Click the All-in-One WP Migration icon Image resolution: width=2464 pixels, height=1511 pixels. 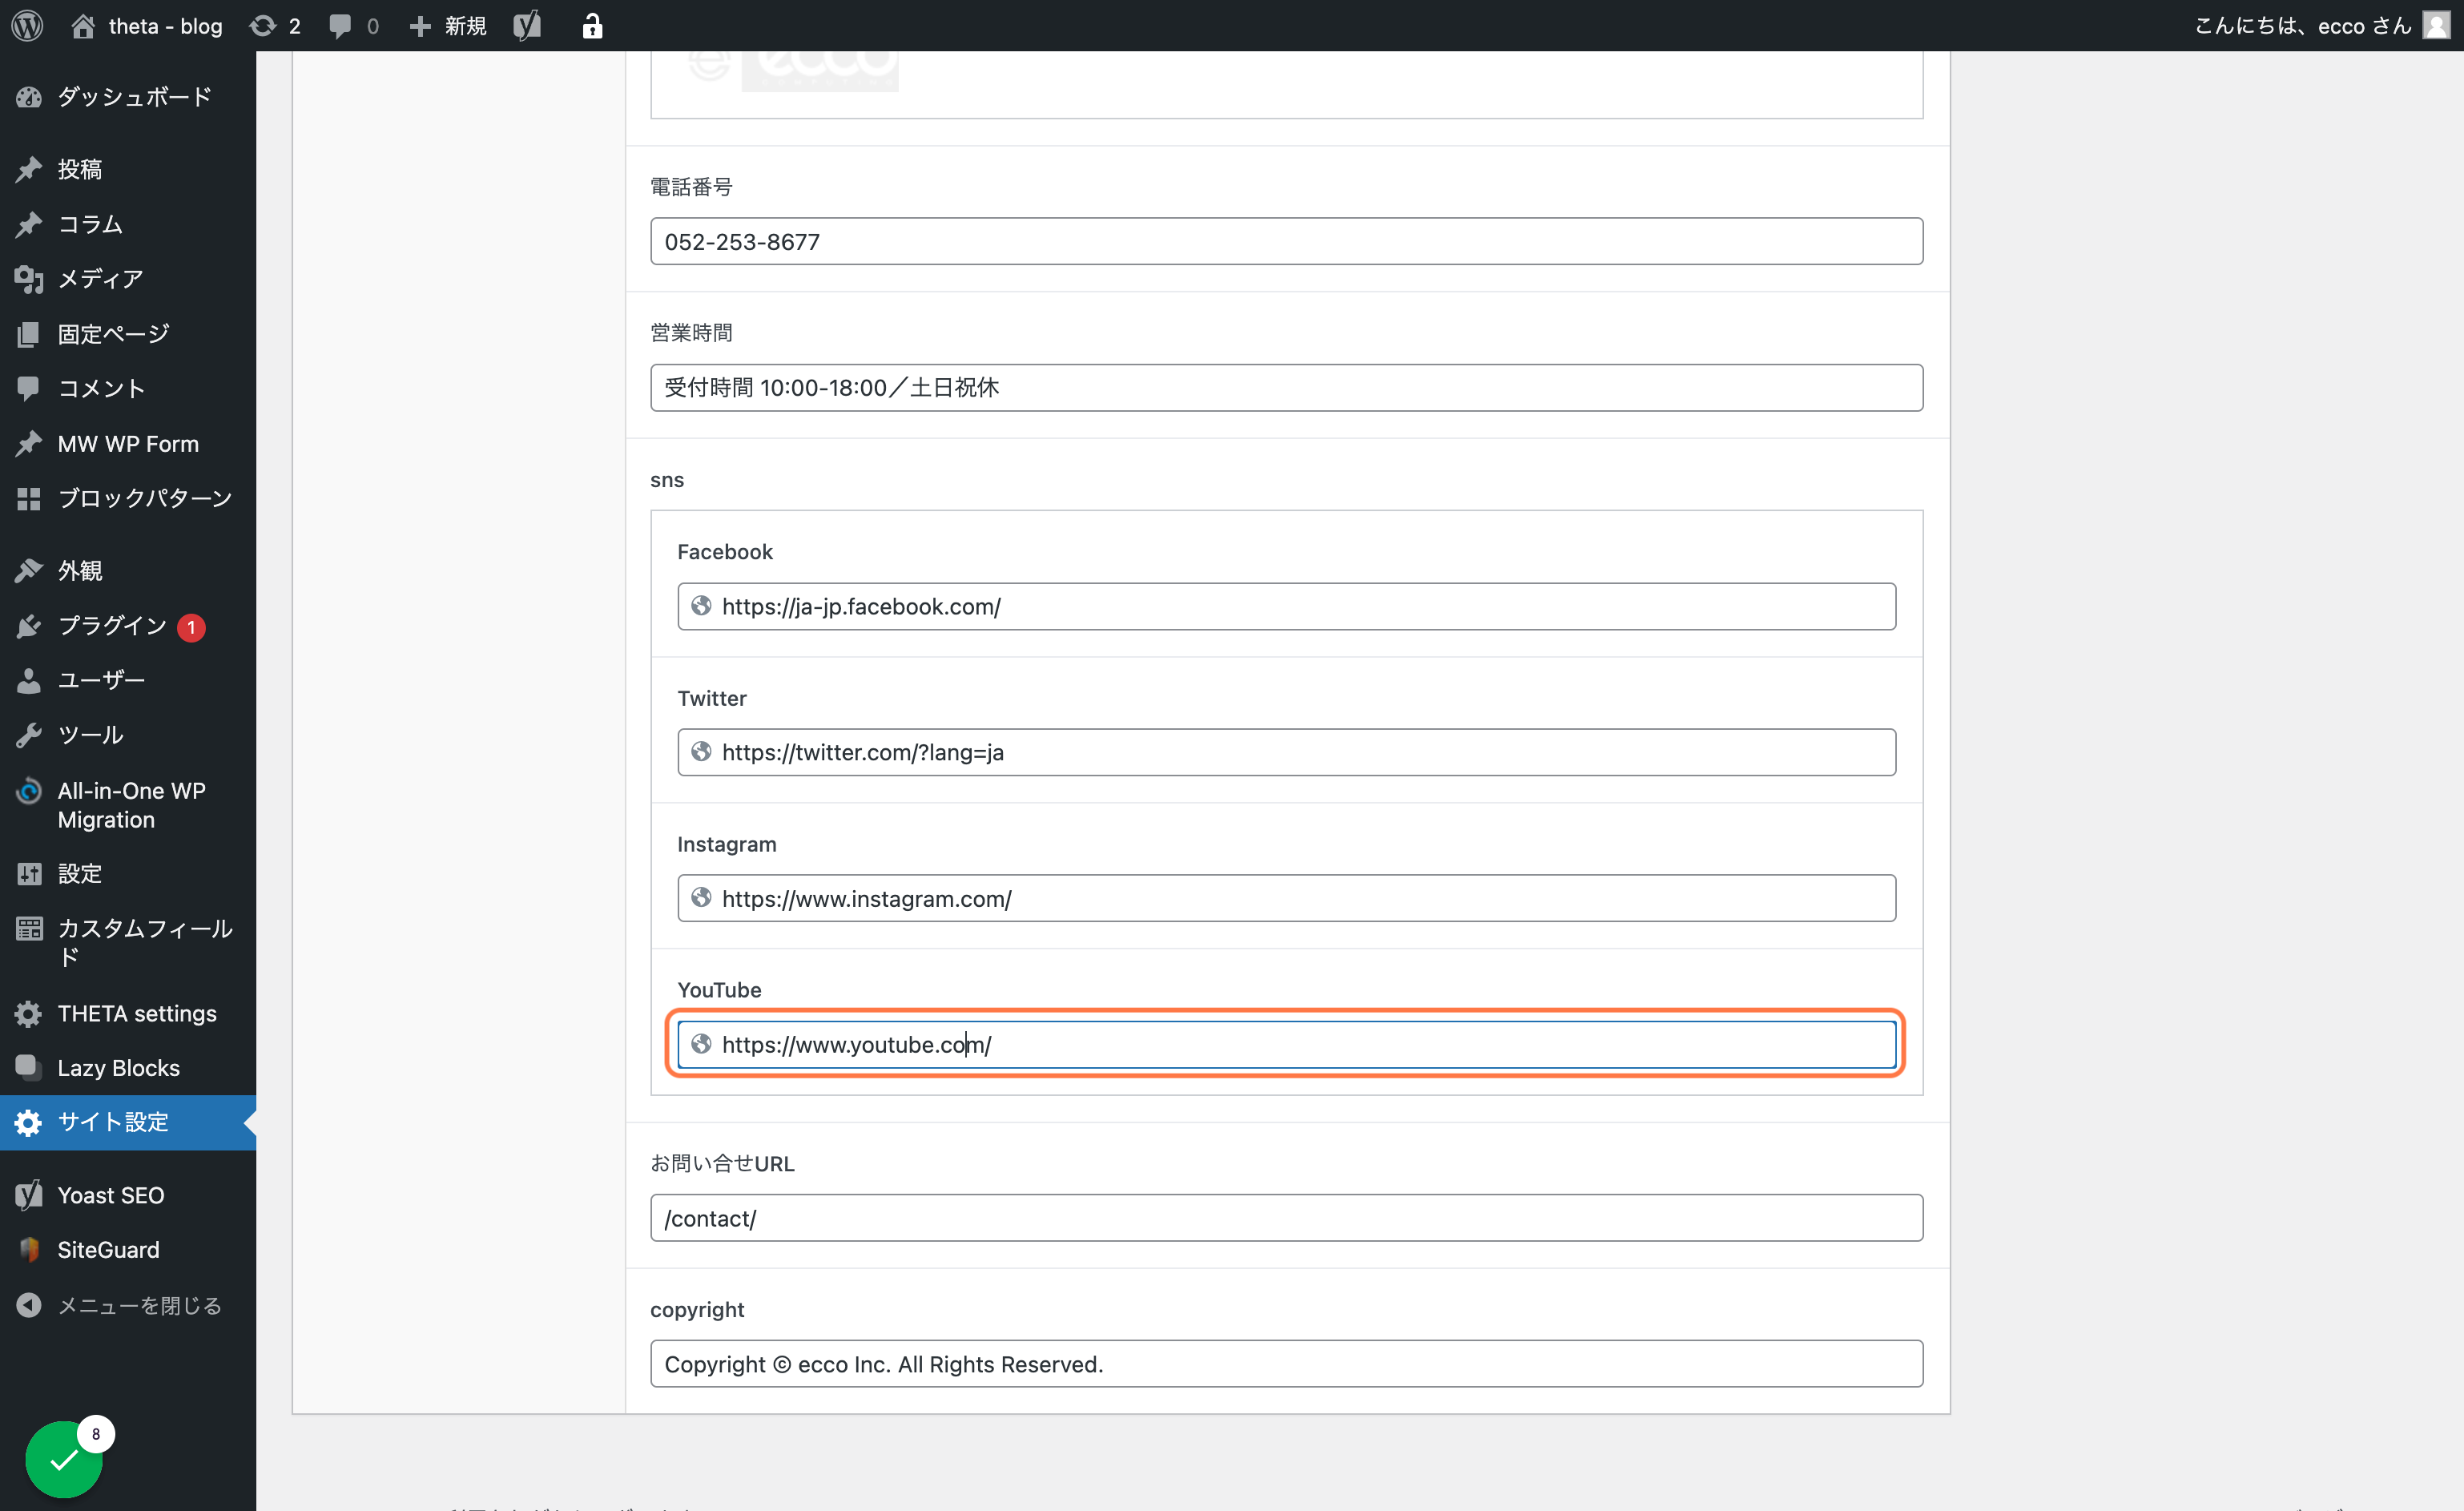point(29,791)
